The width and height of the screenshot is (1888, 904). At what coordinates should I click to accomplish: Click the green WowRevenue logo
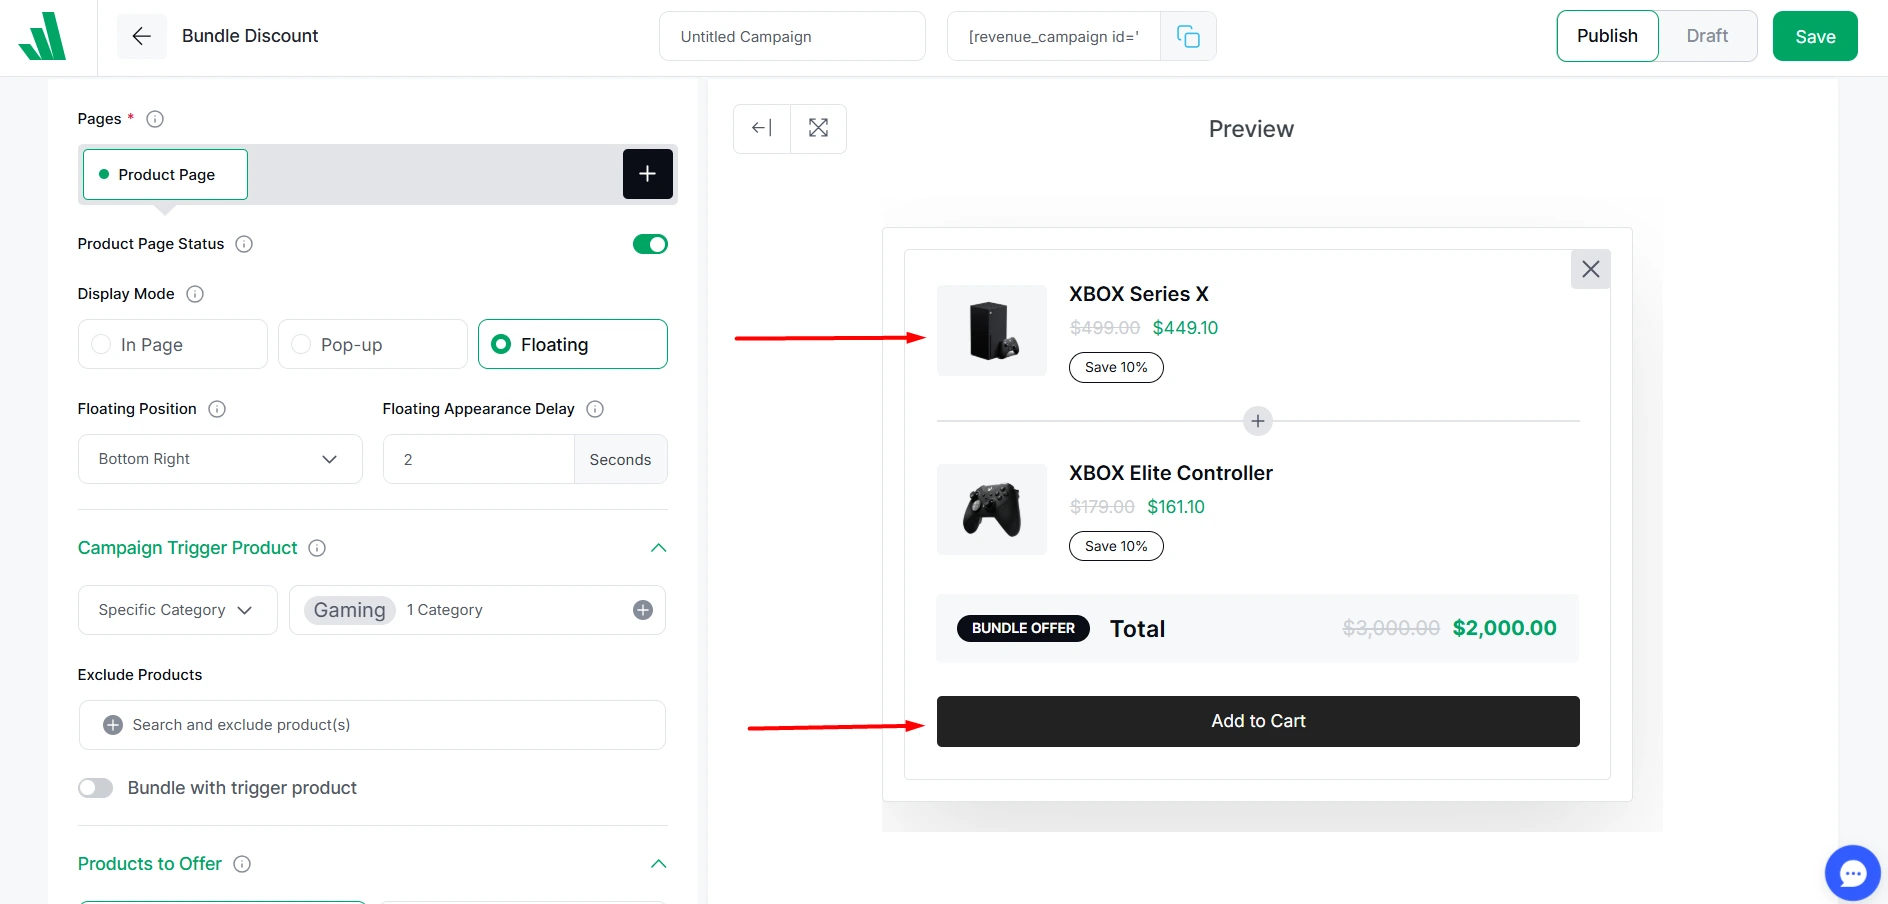pyautogui.click(x=42, y=36)
